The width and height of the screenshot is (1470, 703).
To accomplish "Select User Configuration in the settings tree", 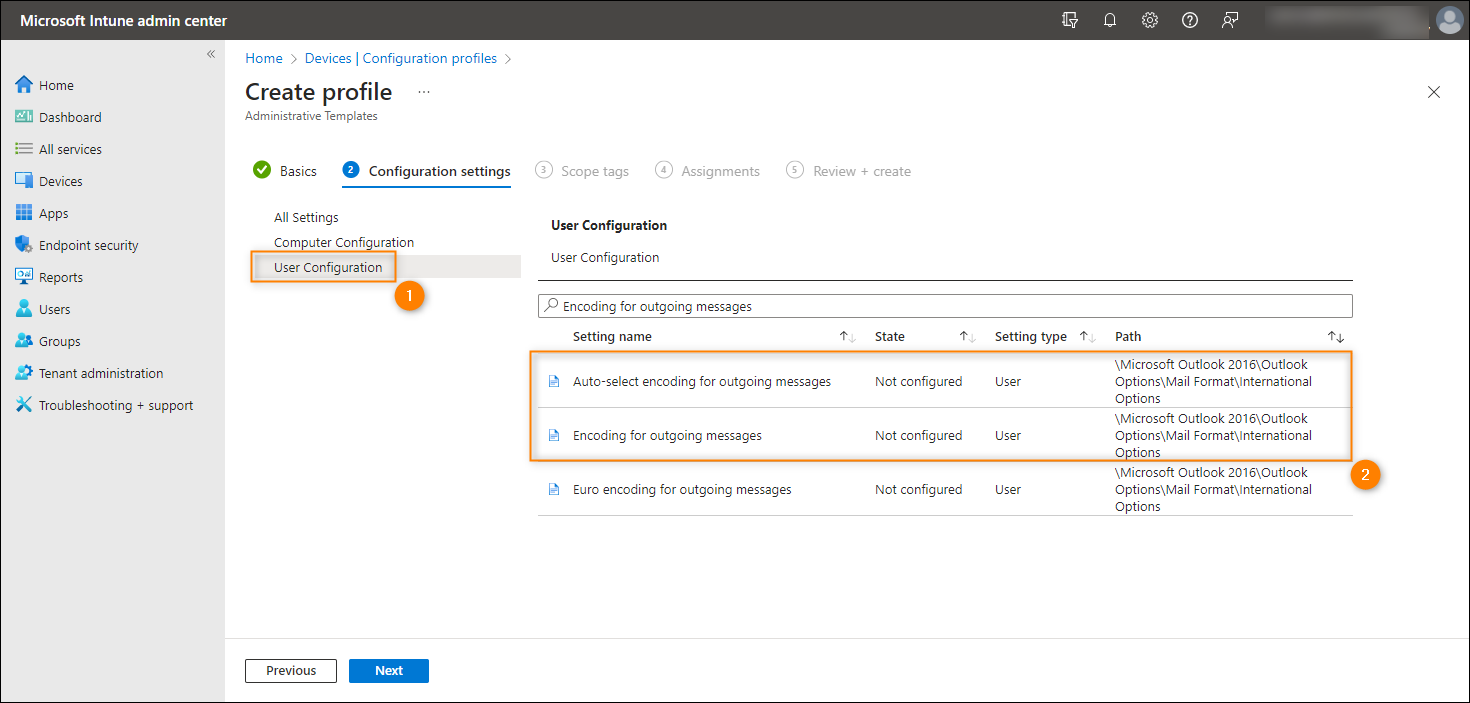I will point(328,267).
